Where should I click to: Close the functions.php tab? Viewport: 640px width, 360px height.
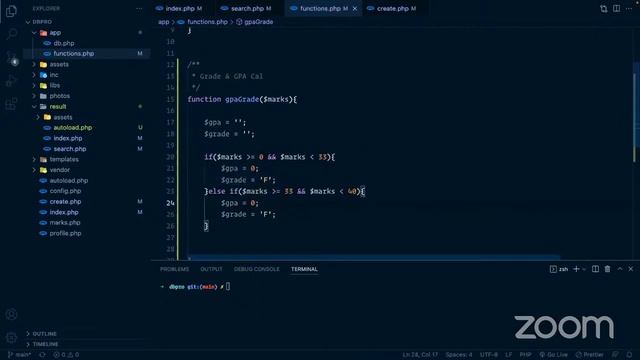355,9
